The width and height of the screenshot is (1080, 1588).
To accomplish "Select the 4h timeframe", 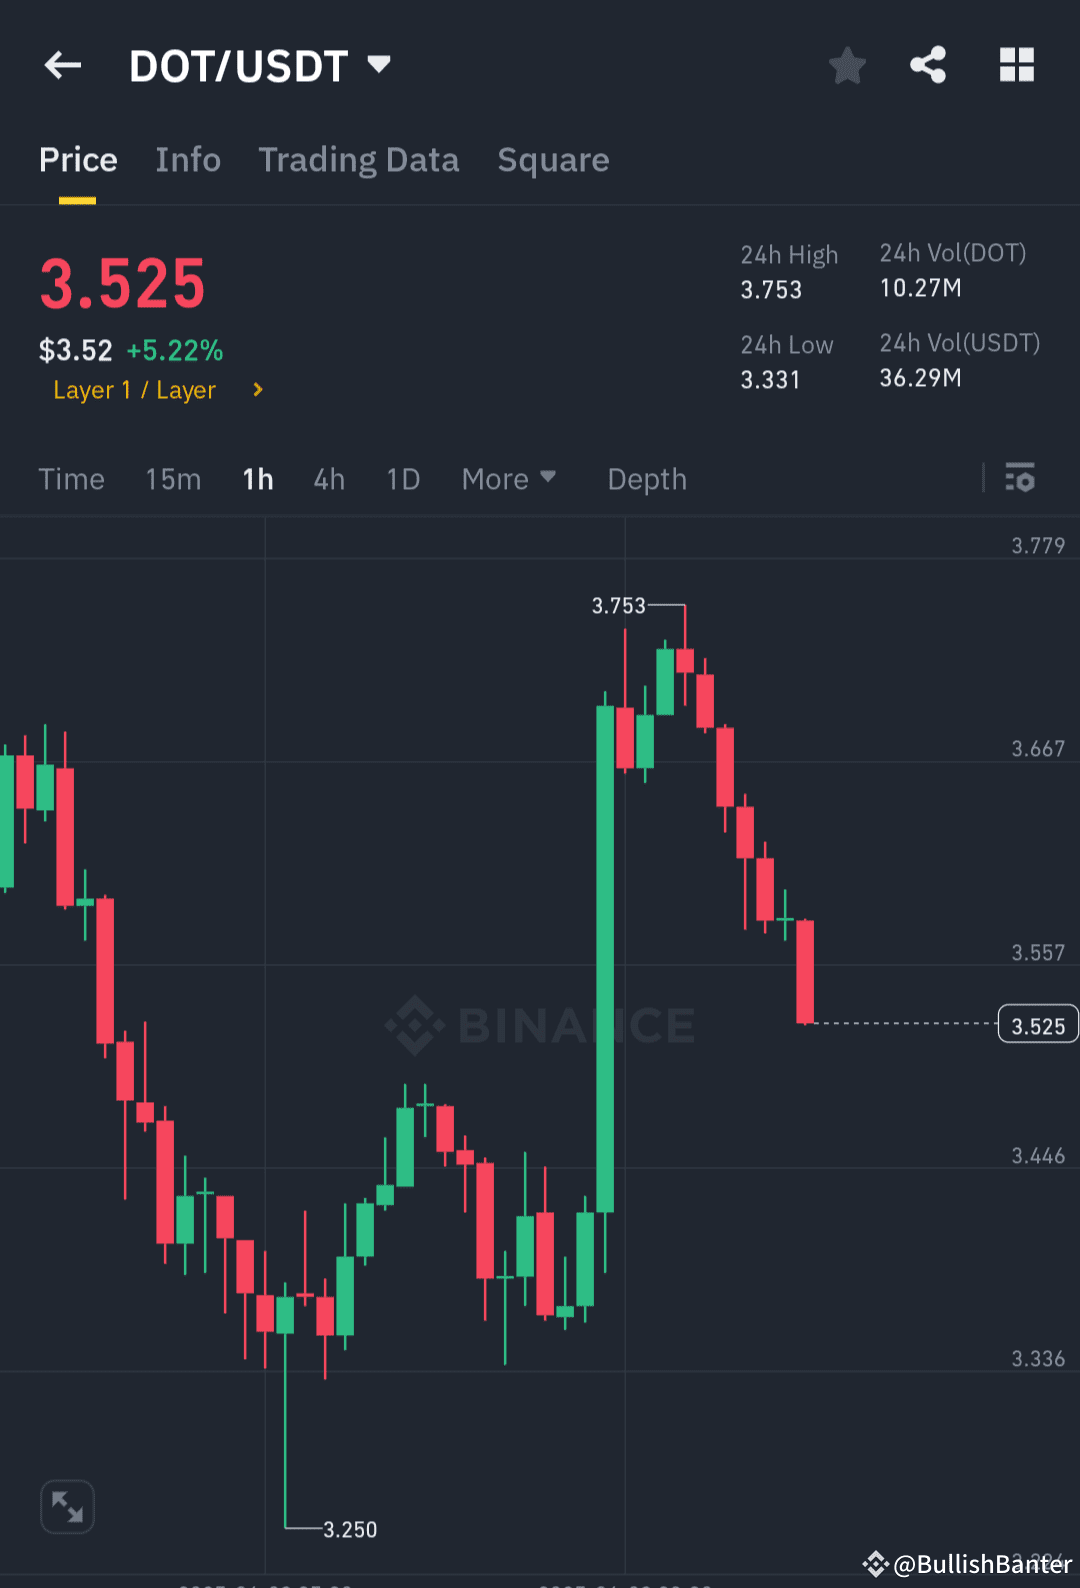I will point(328,479).
